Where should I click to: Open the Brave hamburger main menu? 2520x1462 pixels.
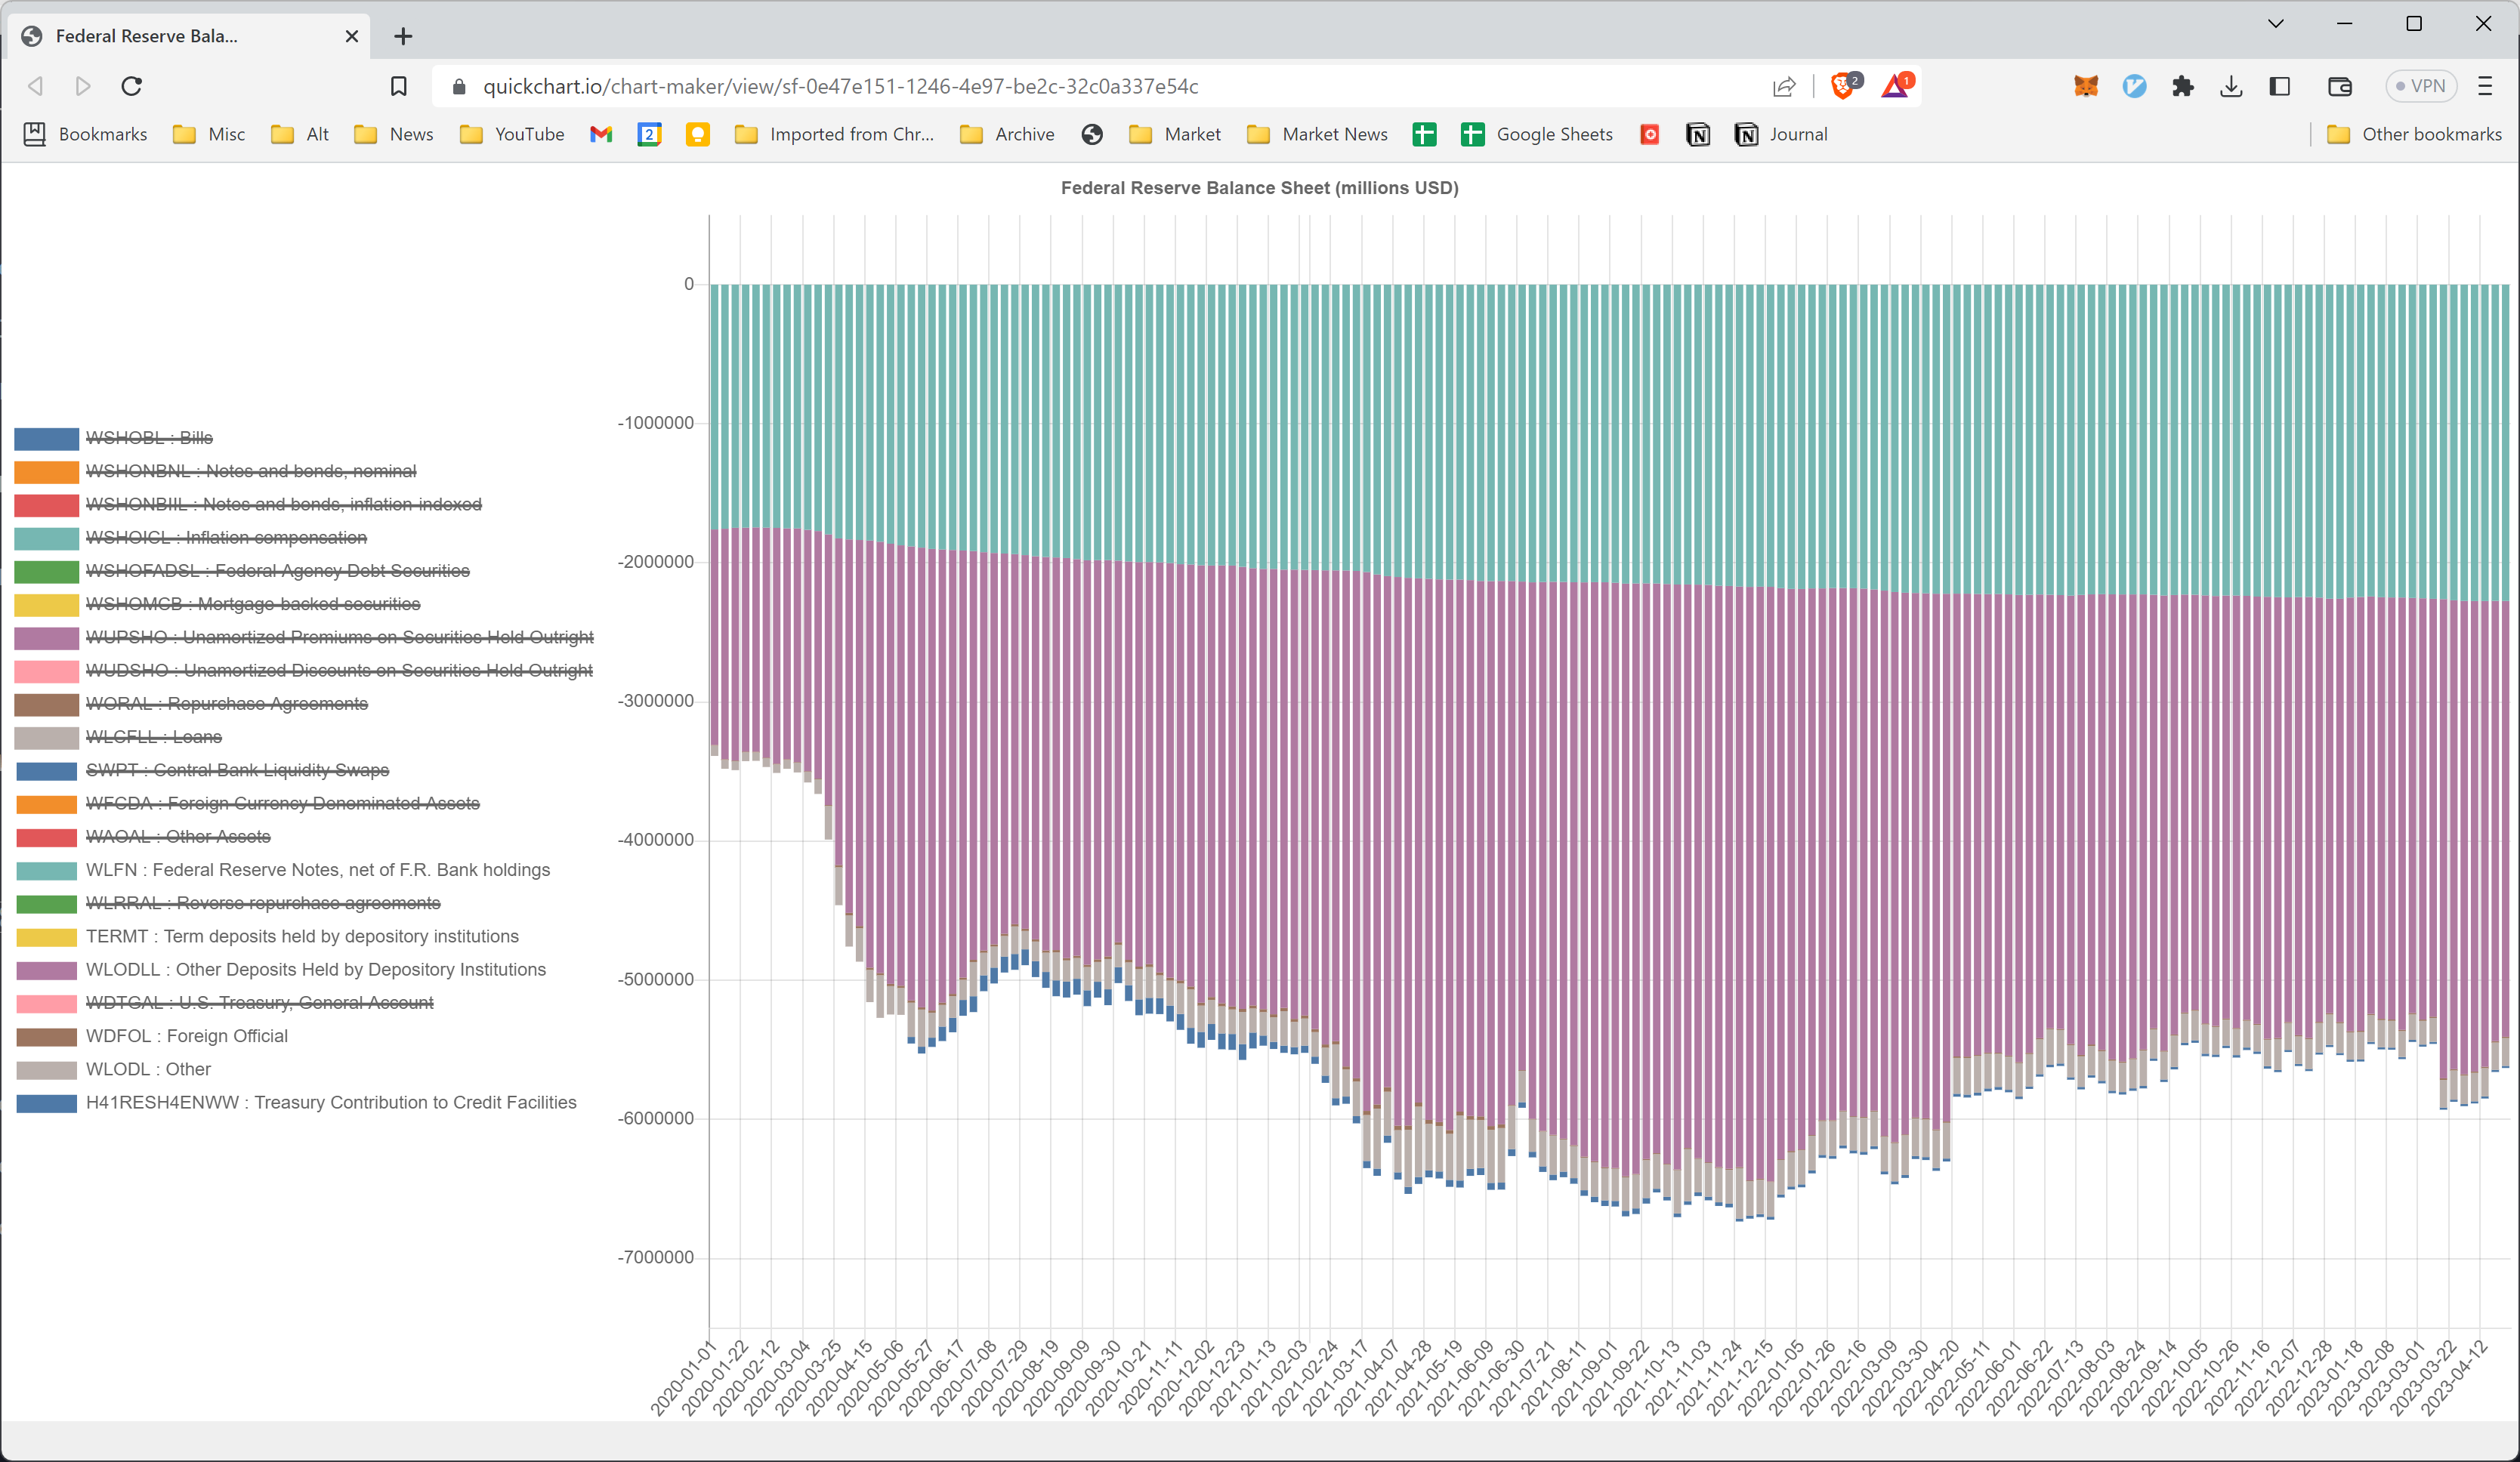tap(2485, 86)
